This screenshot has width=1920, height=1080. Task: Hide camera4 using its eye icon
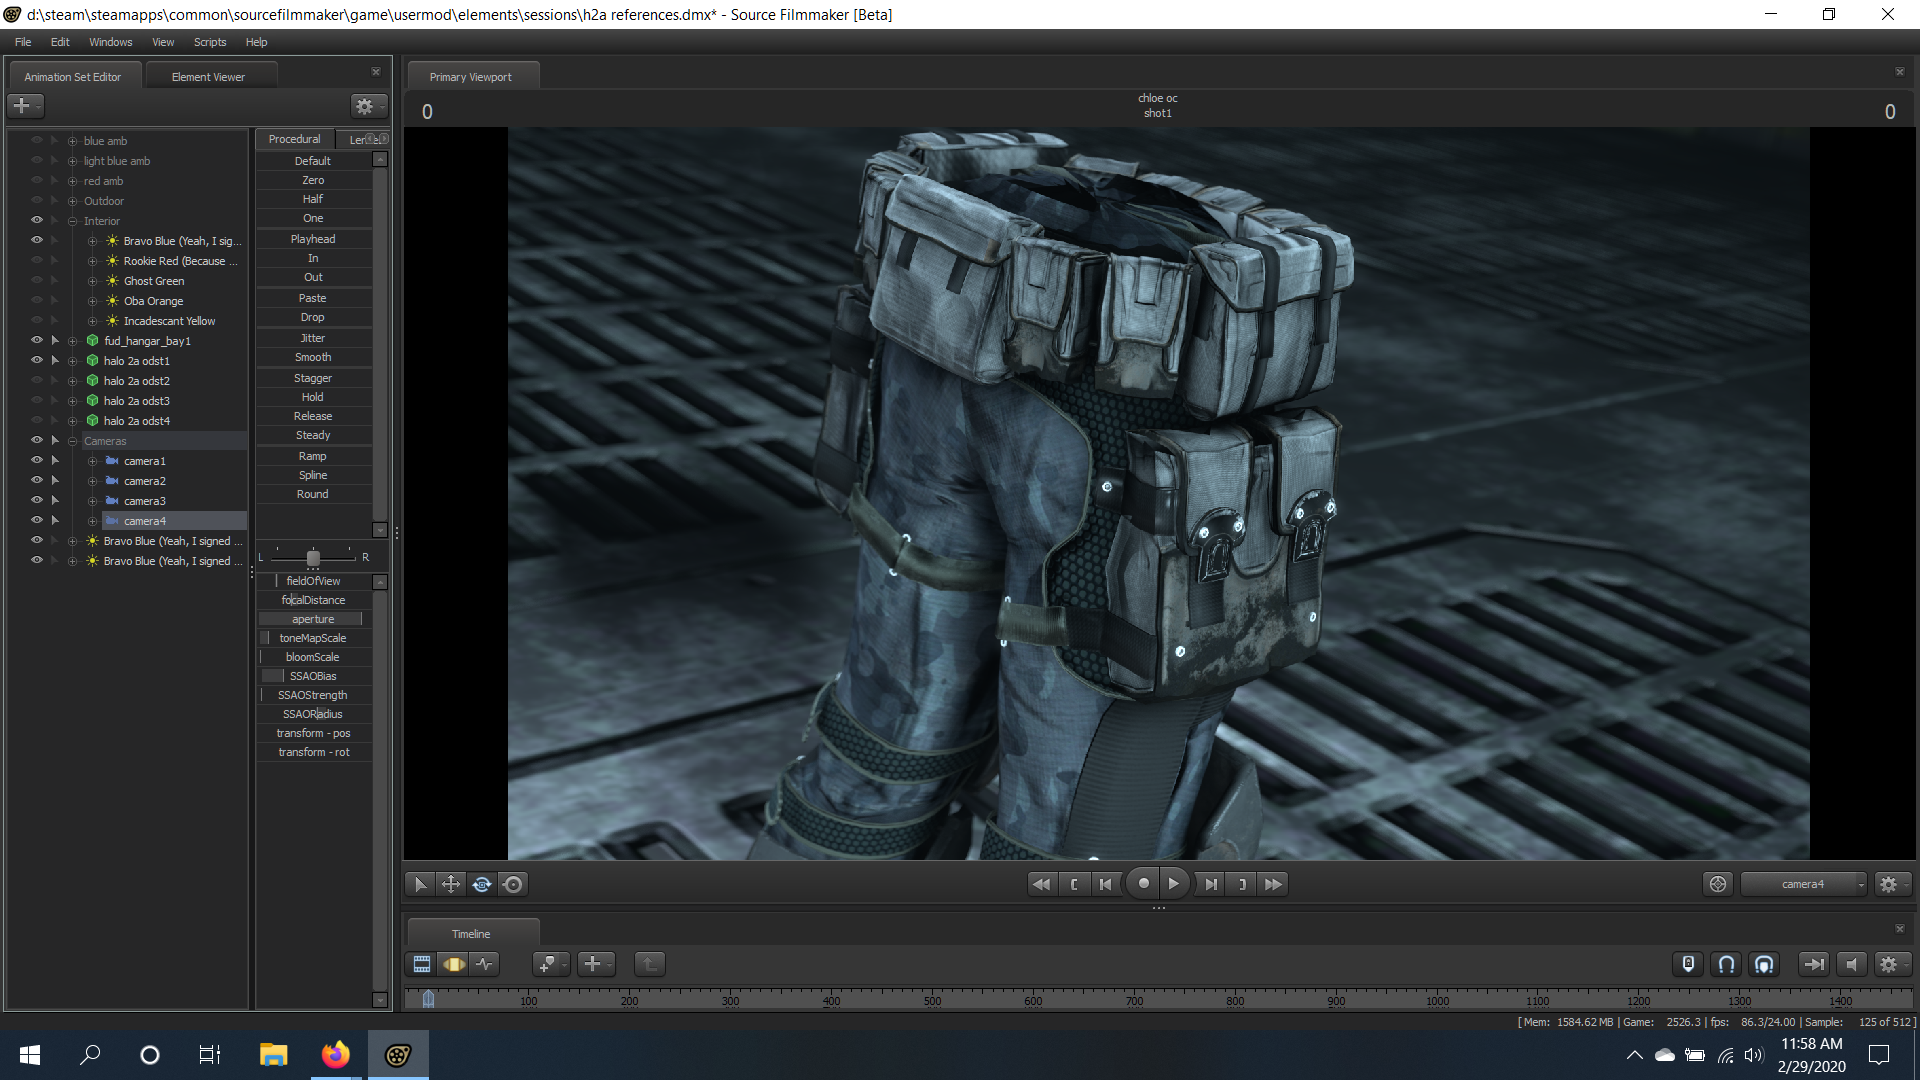click(x=37, y=520)
